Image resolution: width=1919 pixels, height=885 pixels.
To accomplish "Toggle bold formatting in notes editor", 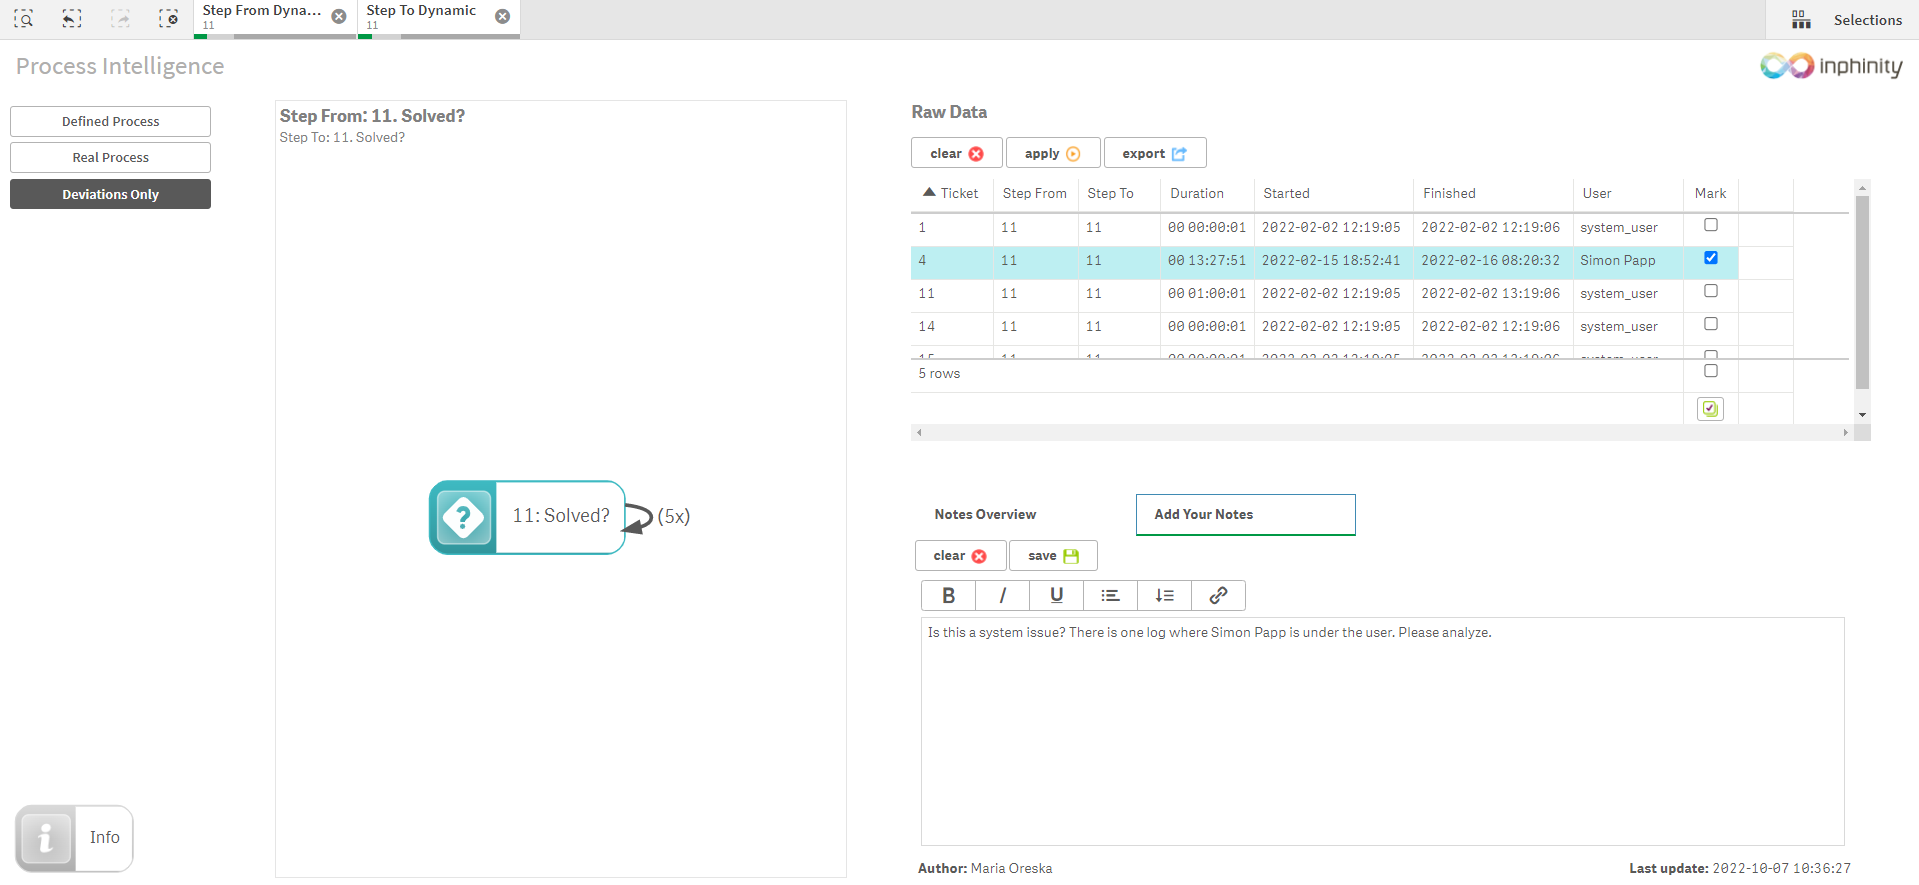I will click(948, 596).
